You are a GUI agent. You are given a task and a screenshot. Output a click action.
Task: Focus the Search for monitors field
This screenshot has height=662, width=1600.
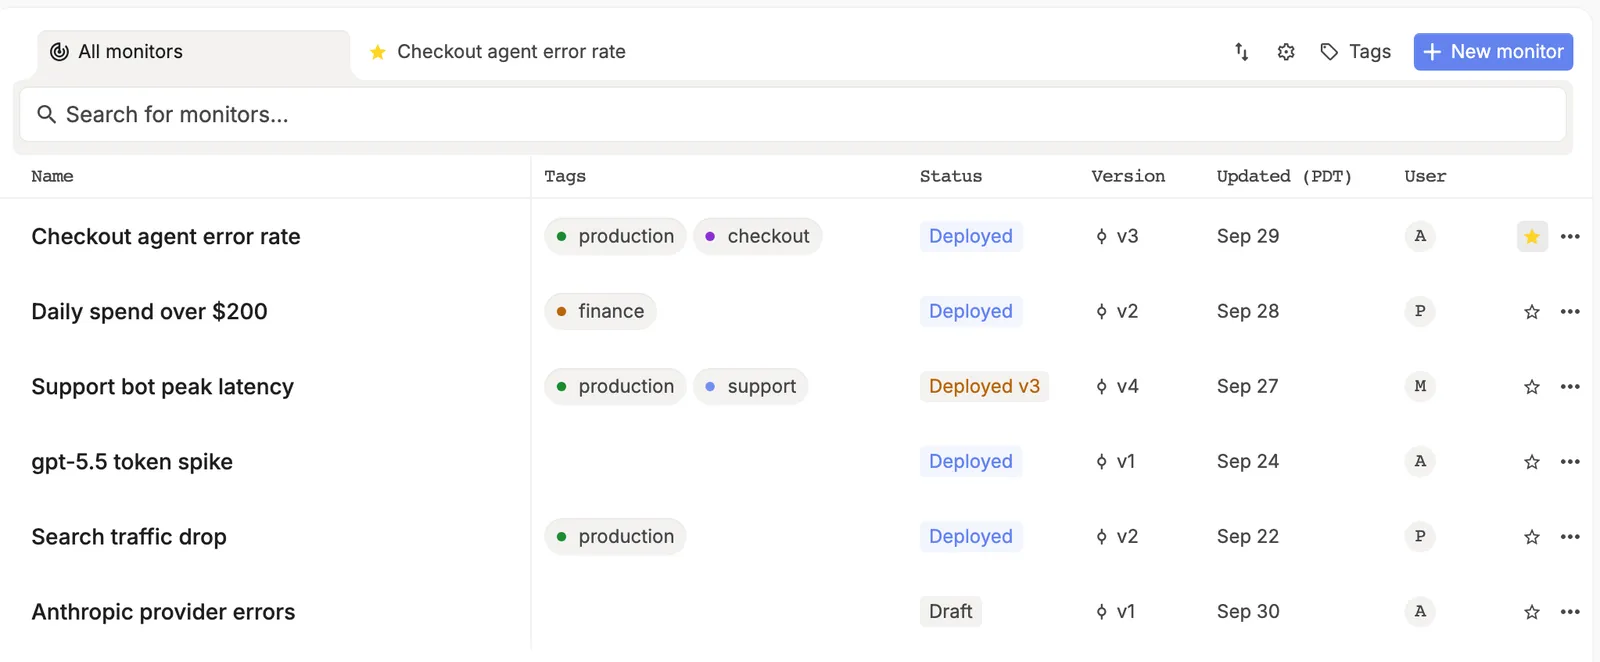pos(793,115)
